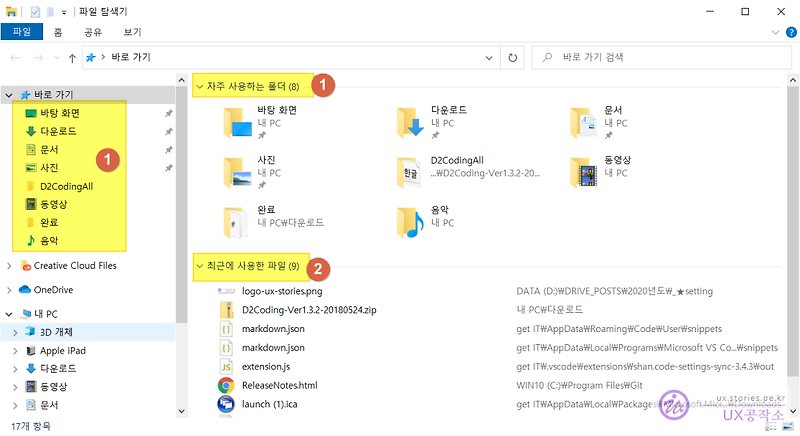Viewport: 800px width, 436px height.
Task: Select markdown.json in Local Programs path
Action: tap(273, 348)
